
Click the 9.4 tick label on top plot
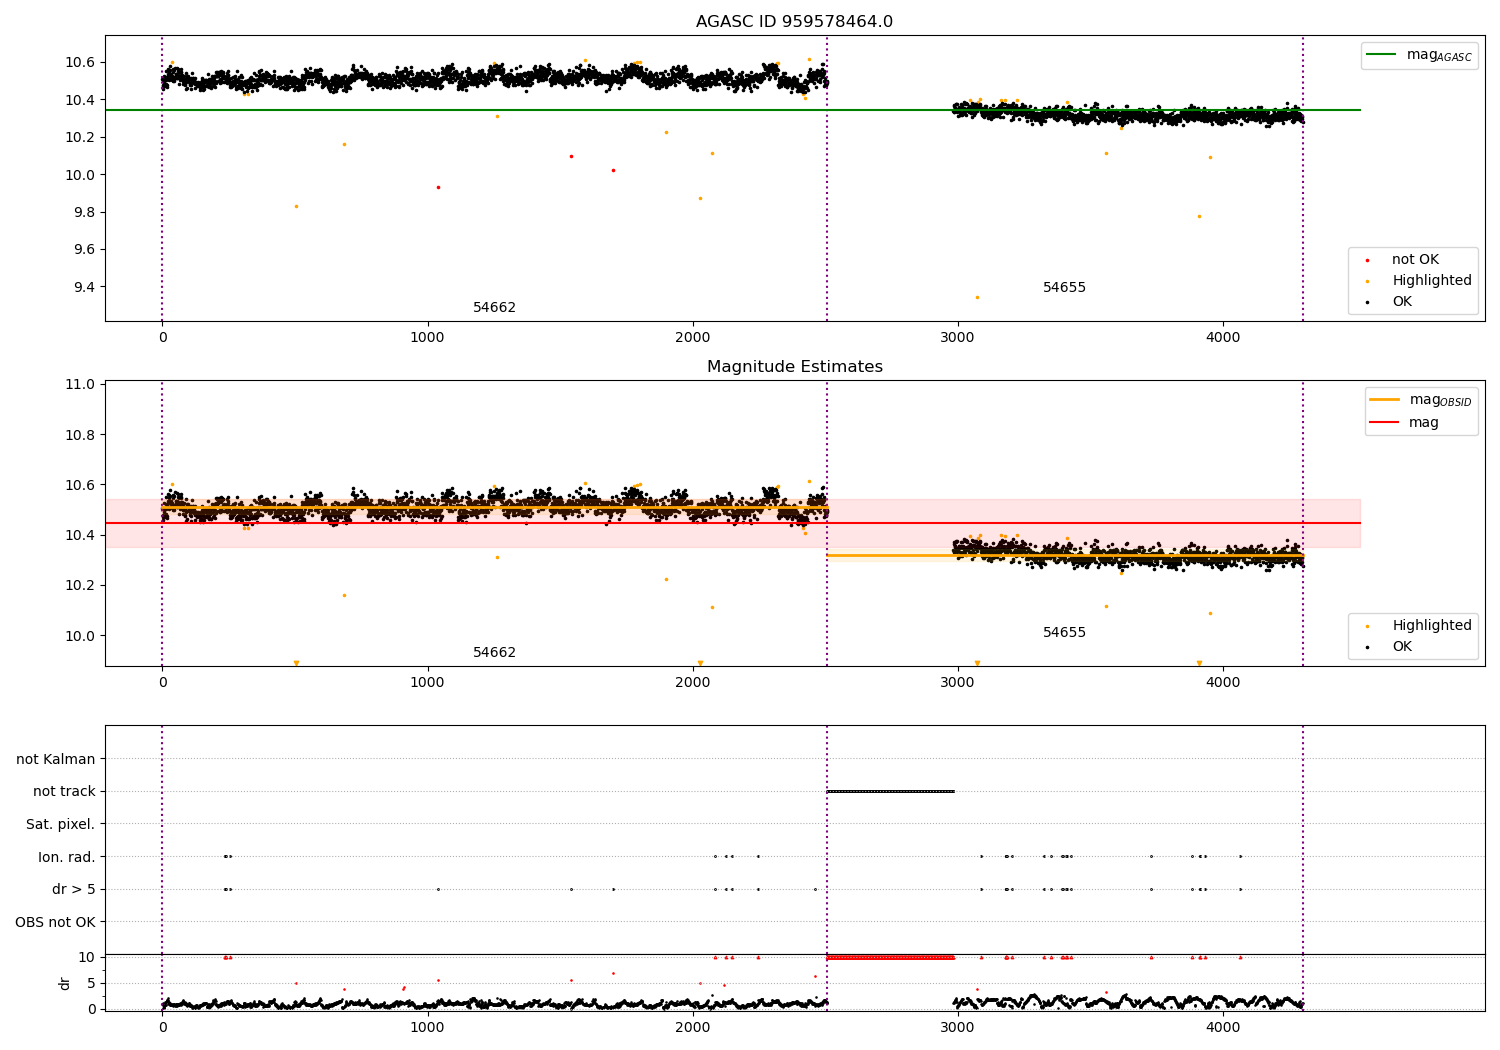pyautogui.click(x=84, y=288)
